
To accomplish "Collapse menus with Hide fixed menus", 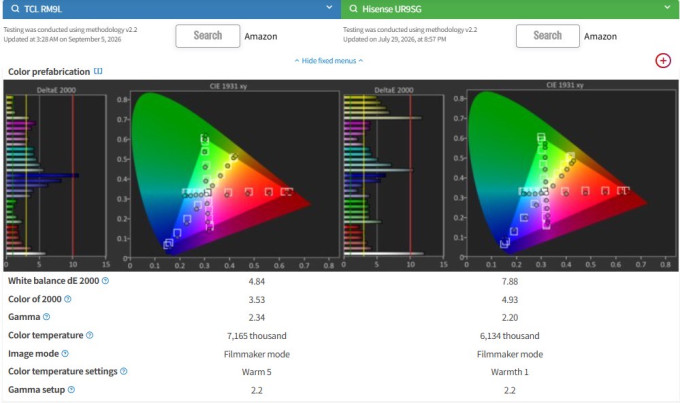I will point(329,61).
